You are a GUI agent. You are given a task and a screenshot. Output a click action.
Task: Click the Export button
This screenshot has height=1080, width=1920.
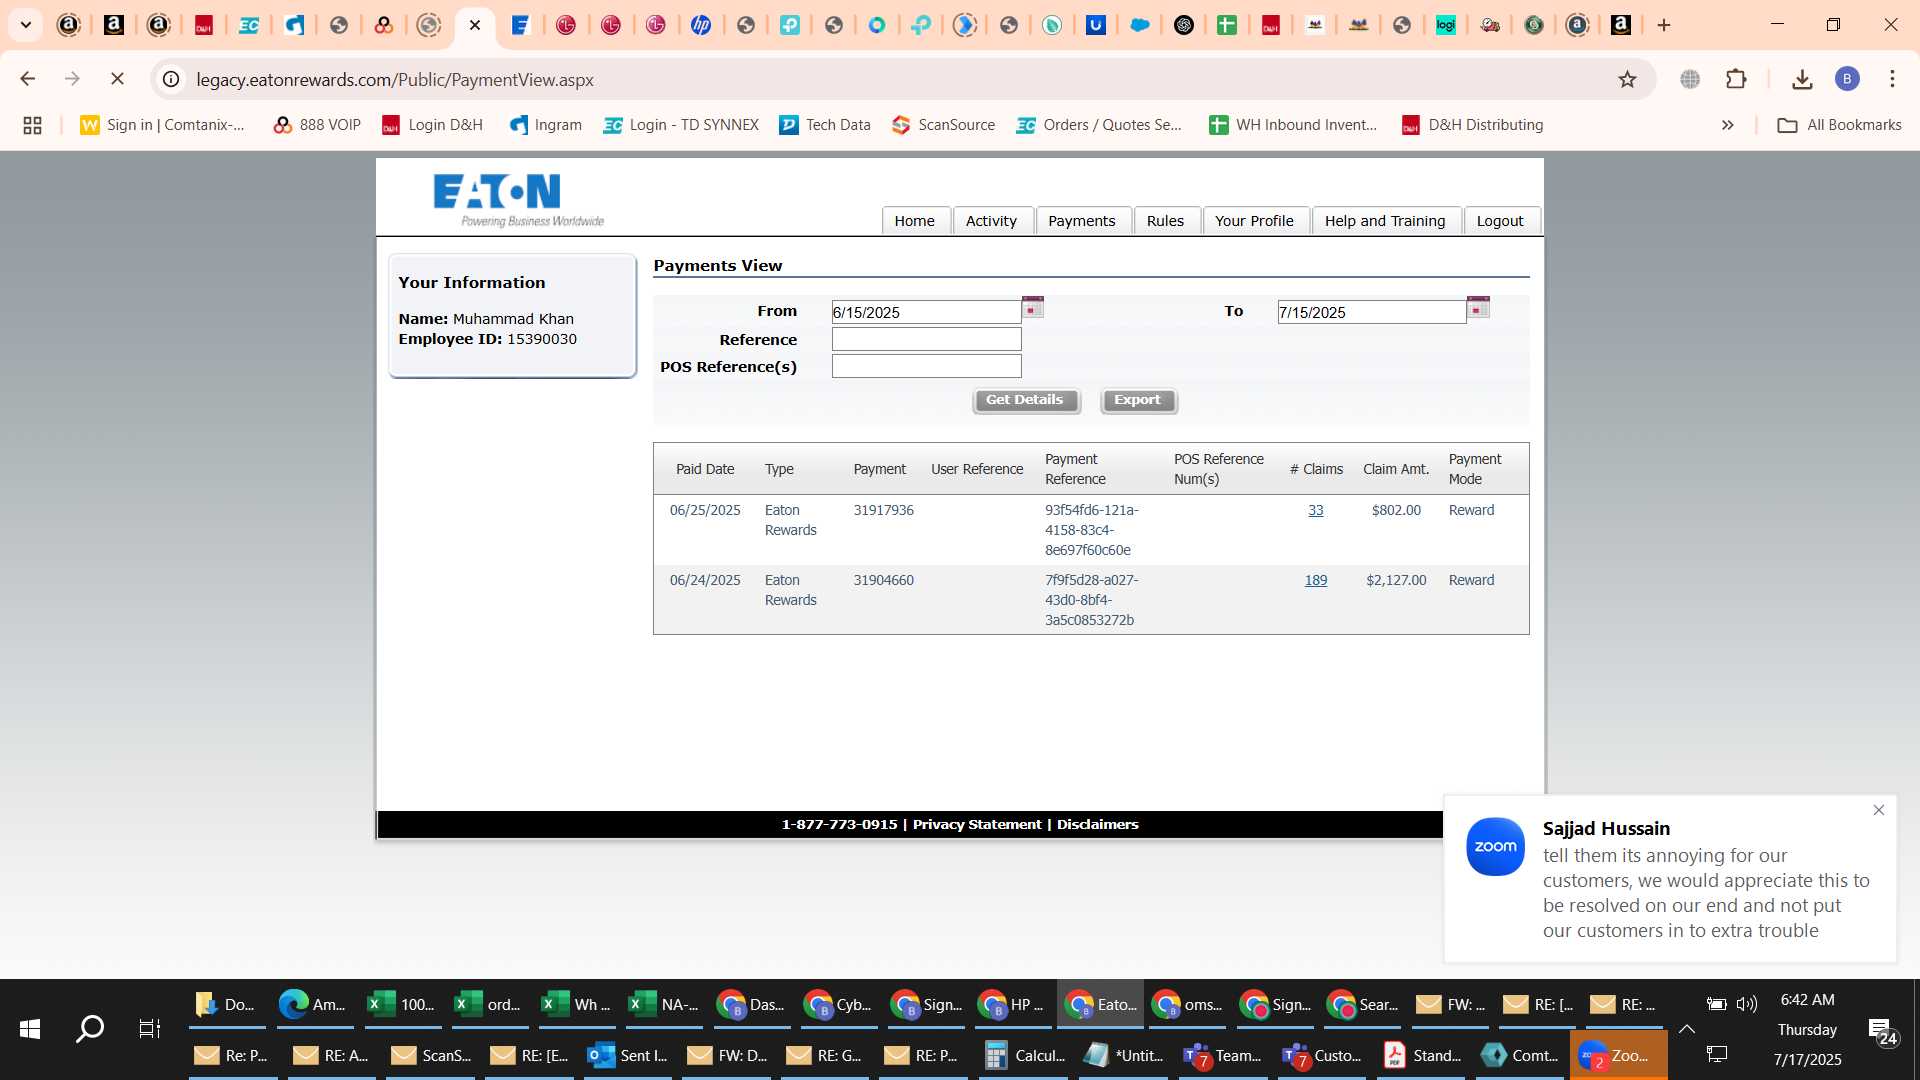pos(1138,400)
